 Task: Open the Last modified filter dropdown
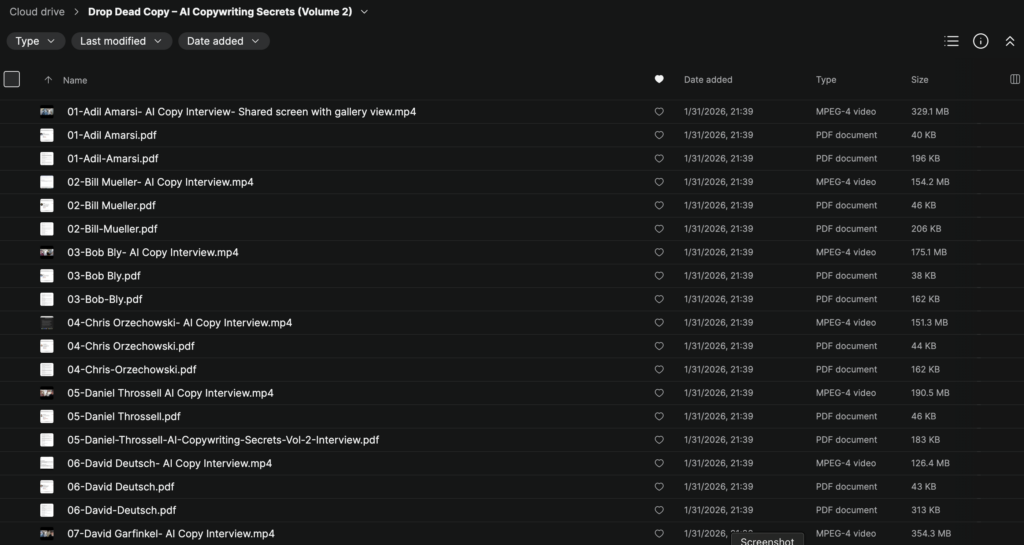(x=121, y=41)
